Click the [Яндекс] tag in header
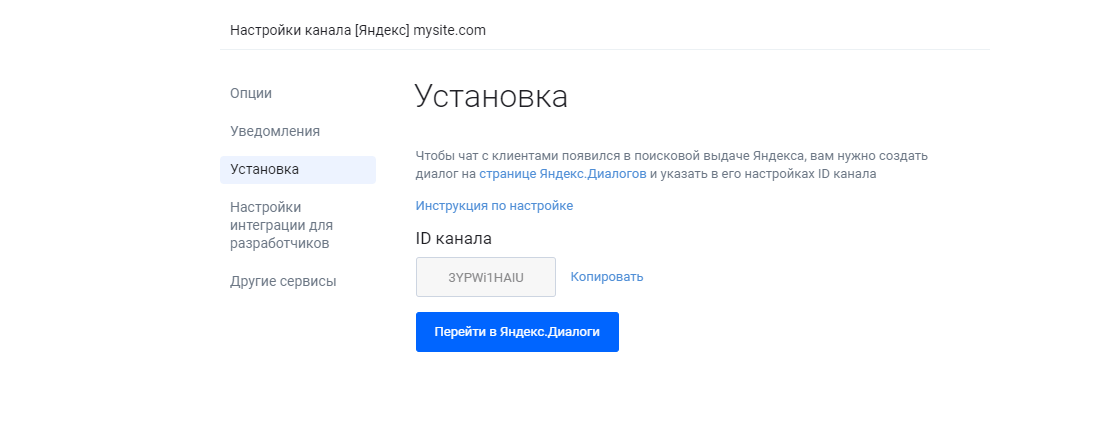 [382, 30]
